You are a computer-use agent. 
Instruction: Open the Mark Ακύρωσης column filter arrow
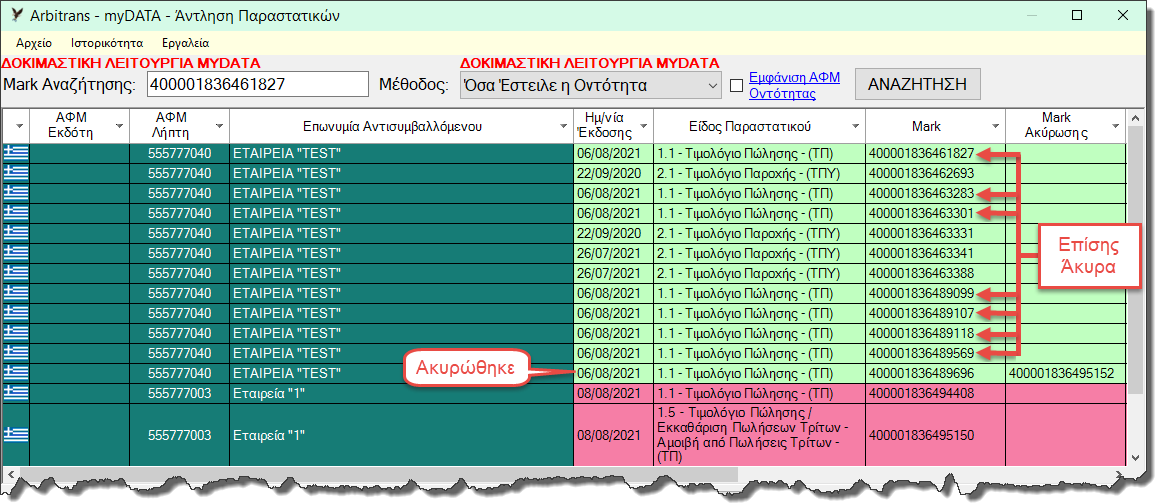click(1115, 127)
